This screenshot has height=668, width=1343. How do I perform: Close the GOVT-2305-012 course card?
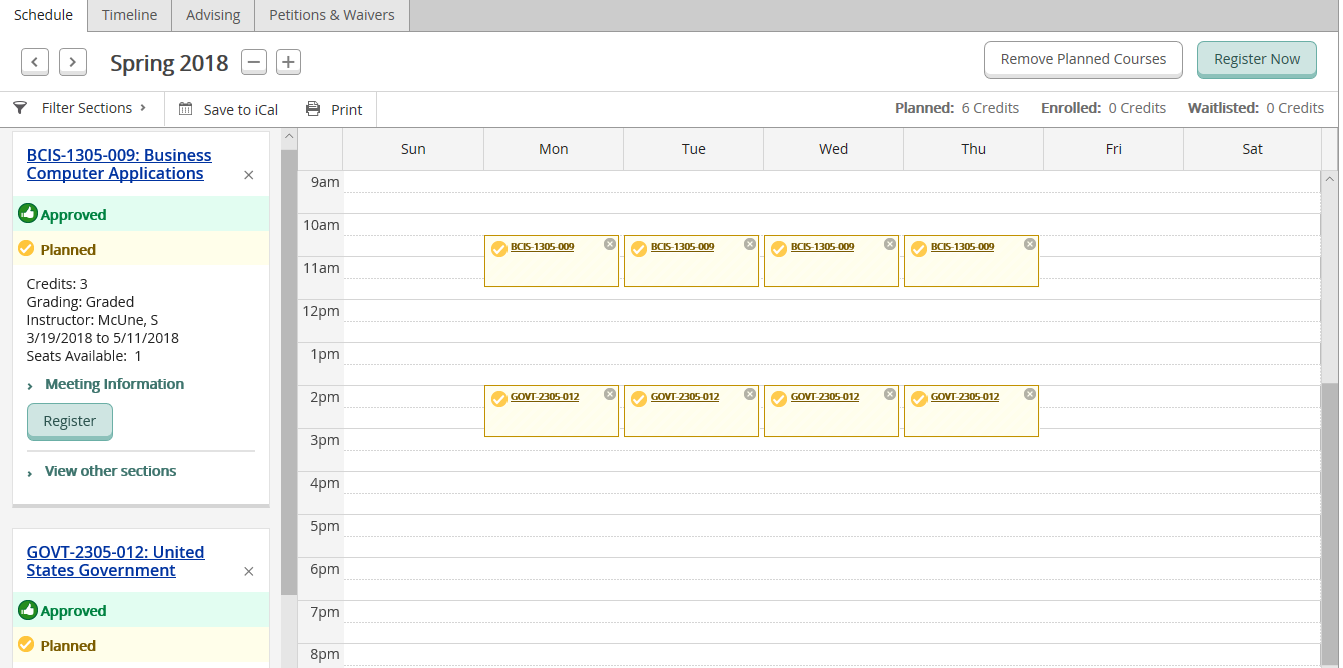[249, 571]
